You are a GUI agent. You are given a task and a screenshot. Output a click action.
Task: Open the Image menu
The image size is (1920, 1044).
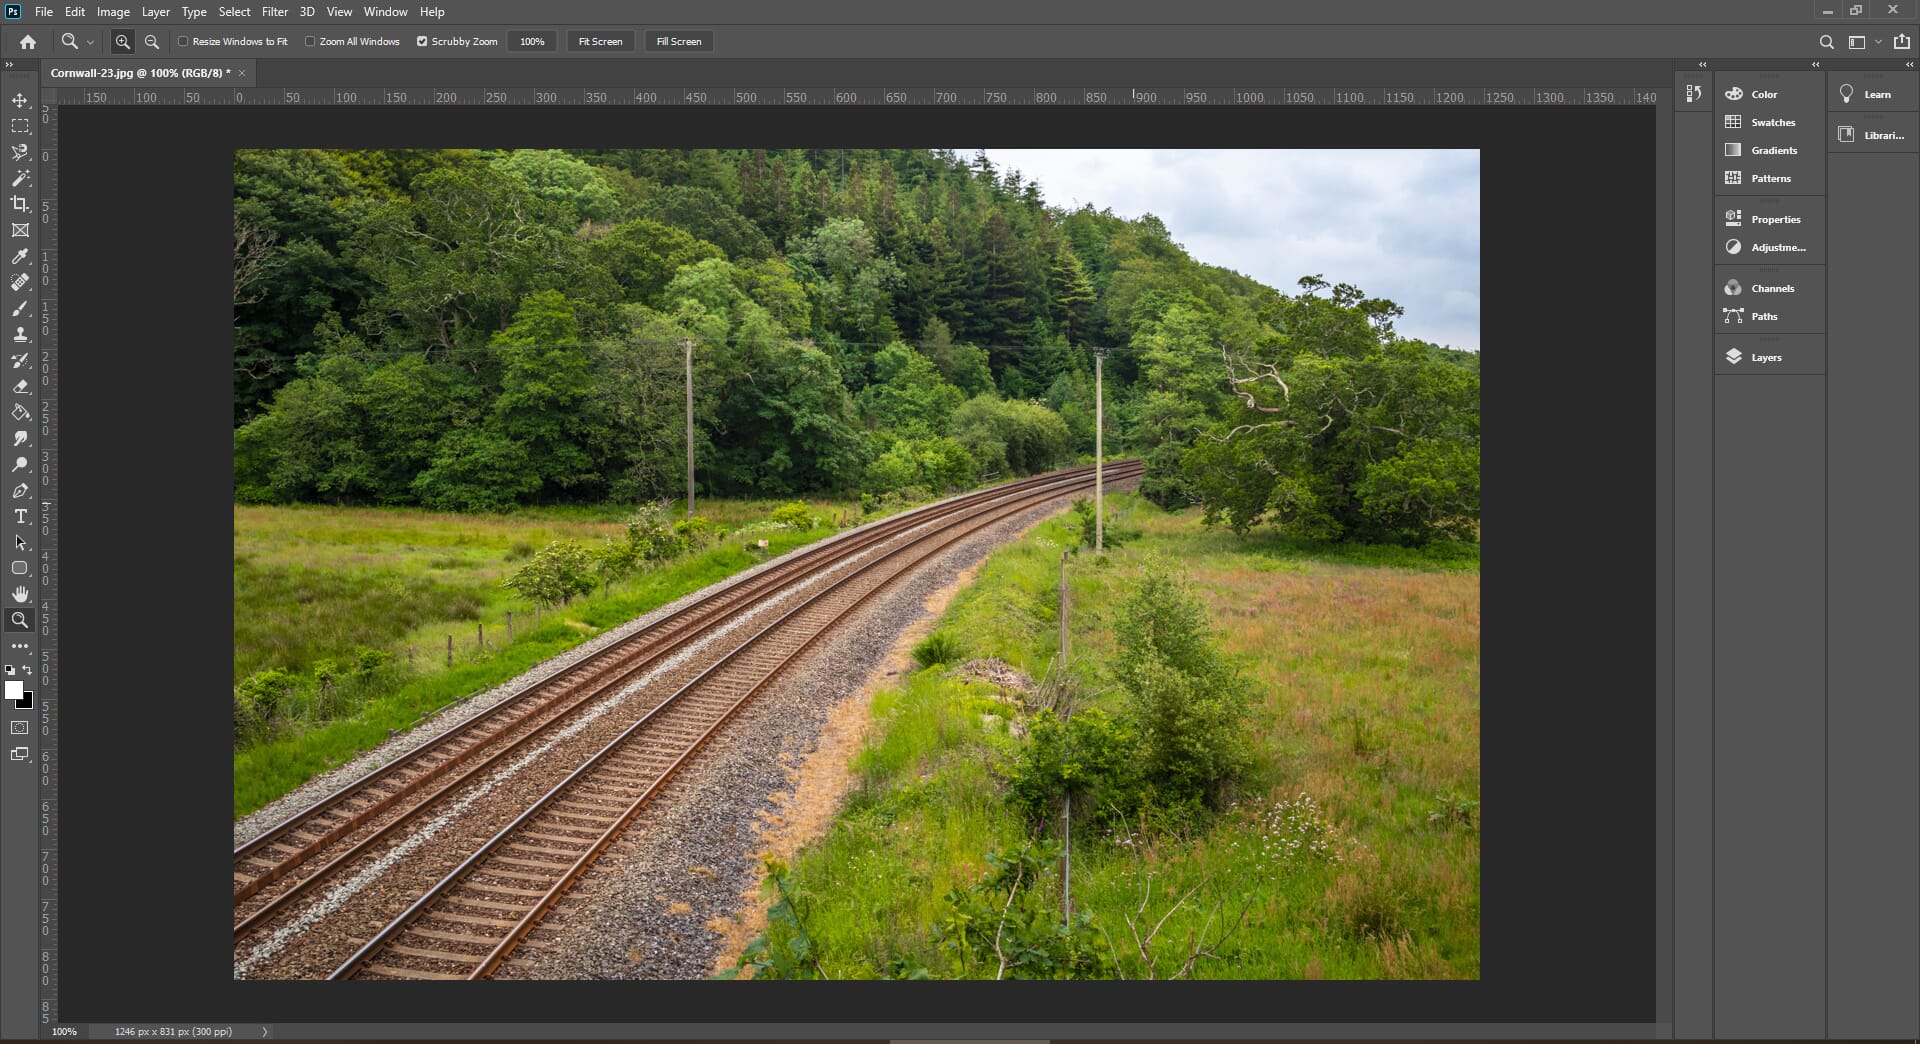(x=113, y=12)
